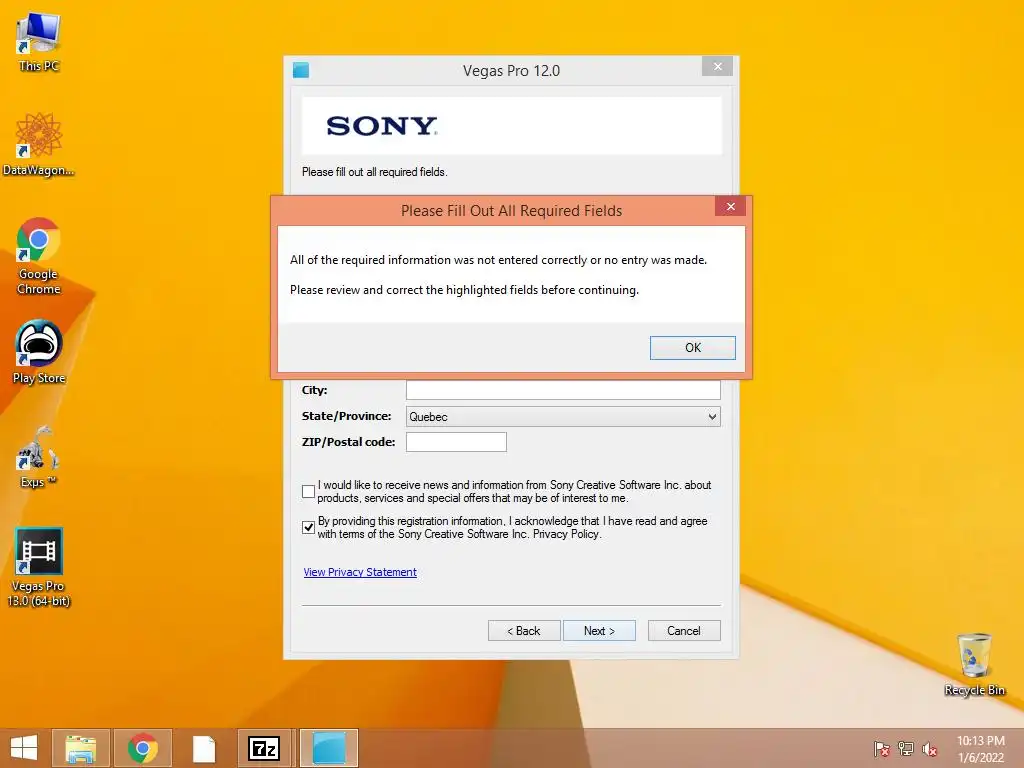Click the City input field
Viewport: 1024px width, 768px height.
click(x=563, y=390)
